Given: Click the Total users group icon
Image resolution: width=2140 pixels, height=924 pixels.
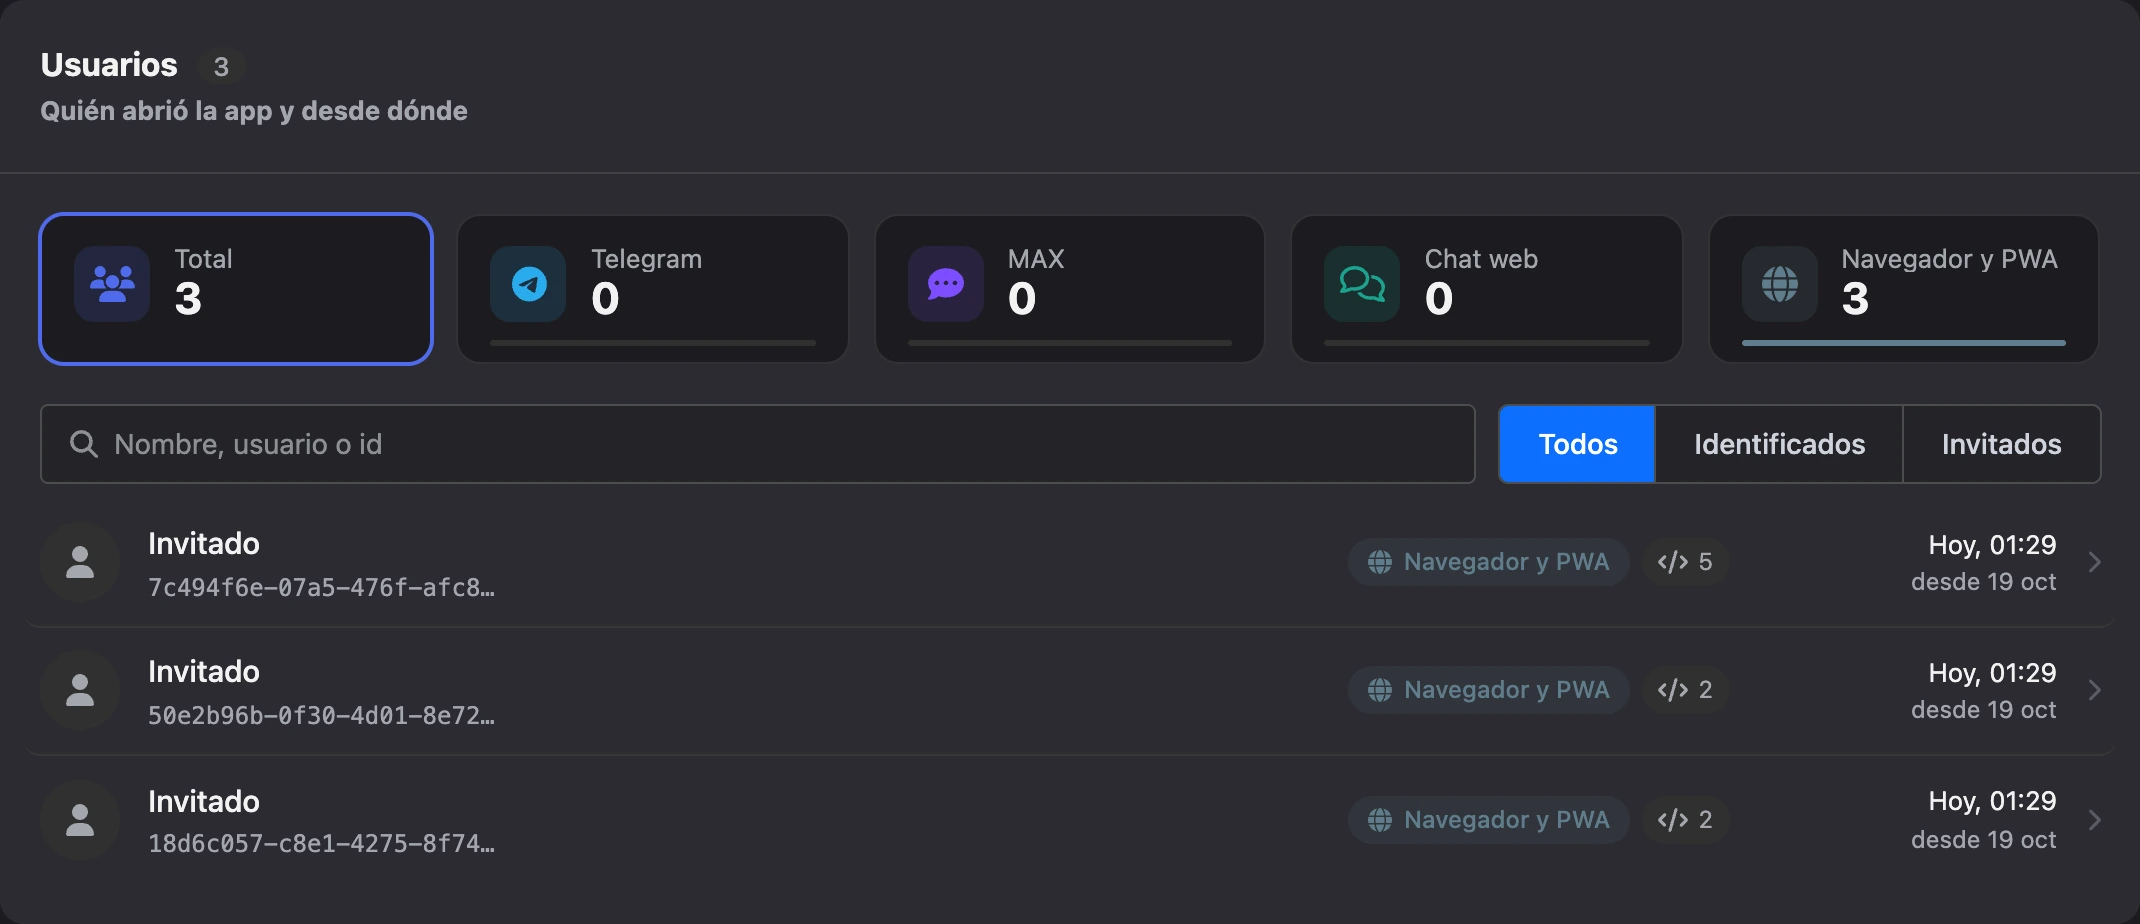Looking at the screenshot, I should pos(112,284).
